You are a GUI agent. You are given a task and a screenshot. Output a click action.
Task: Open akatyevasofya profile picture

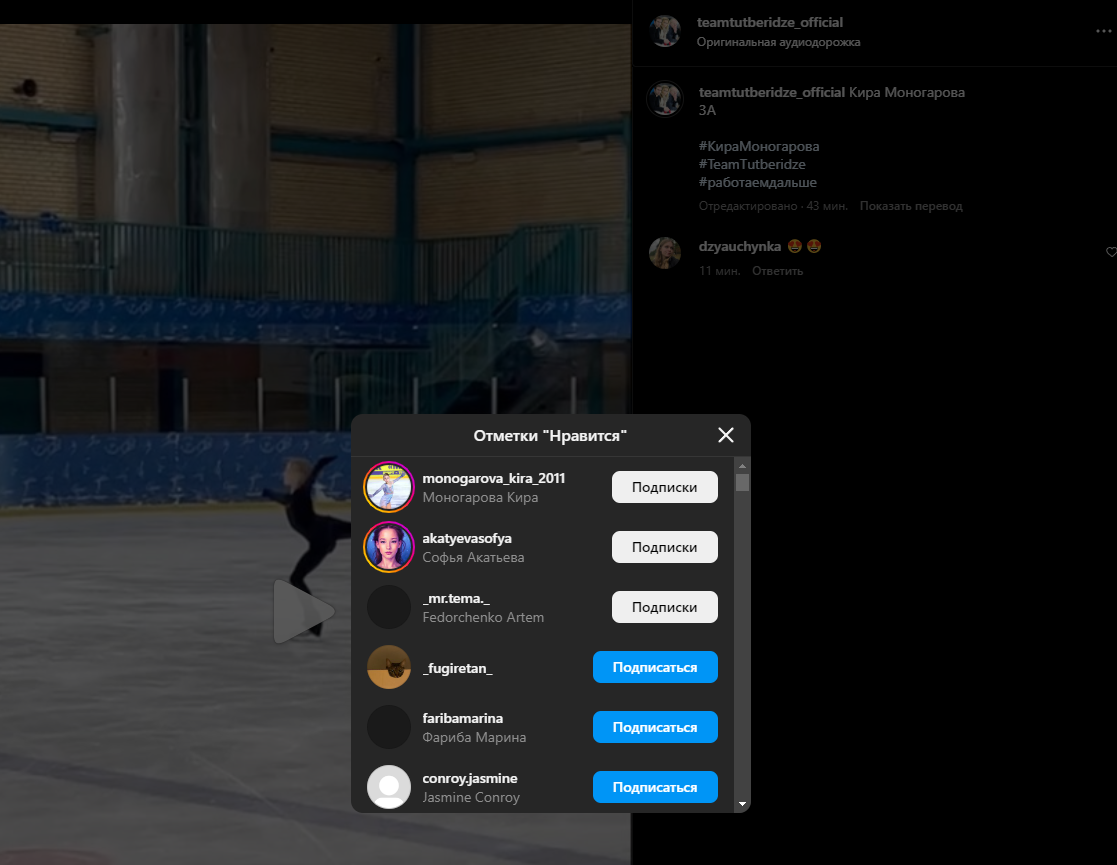(x=389, y=547)
